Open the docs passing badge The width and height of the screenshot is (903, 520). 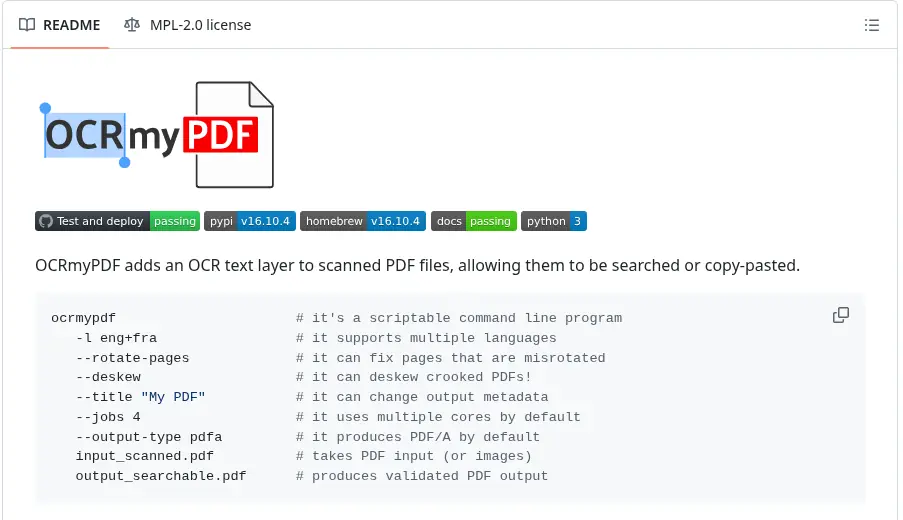(474, 221)
